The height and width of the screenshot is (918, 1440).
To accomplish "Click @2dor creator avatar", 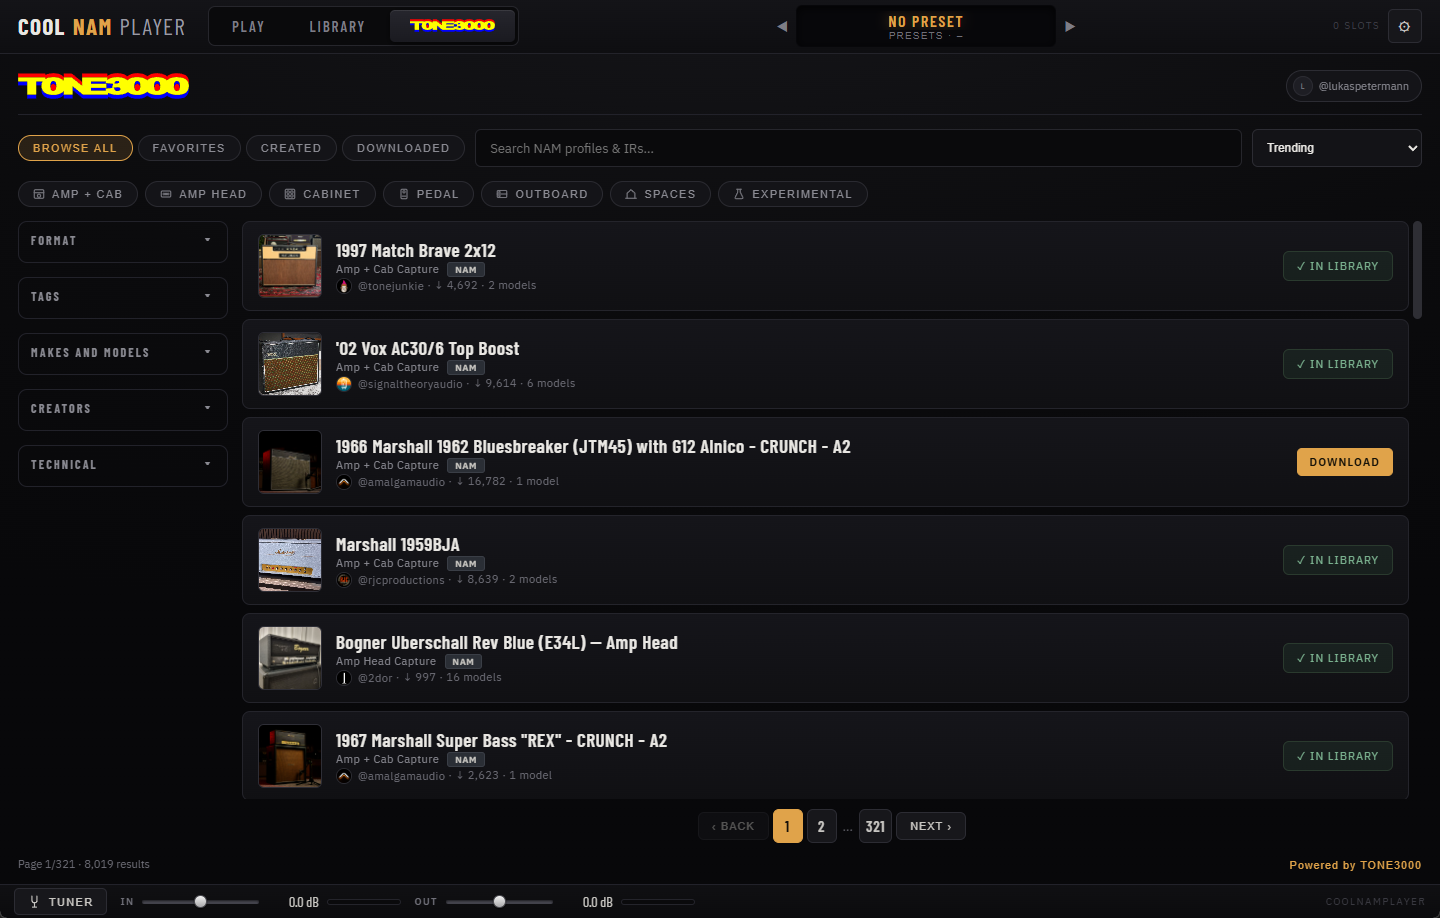I will coord(344,678).
